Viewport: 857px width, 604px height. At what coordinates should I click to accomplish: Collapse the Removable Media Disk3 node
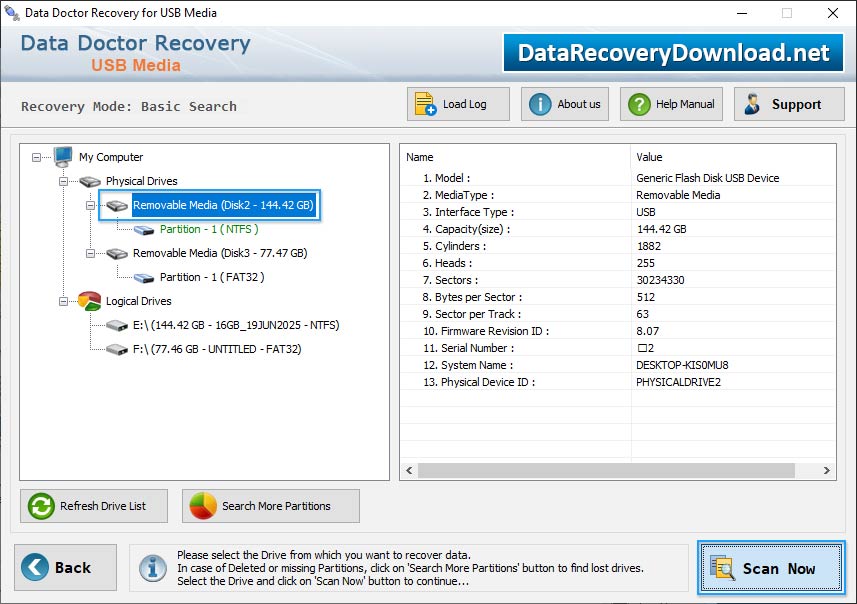90,254
